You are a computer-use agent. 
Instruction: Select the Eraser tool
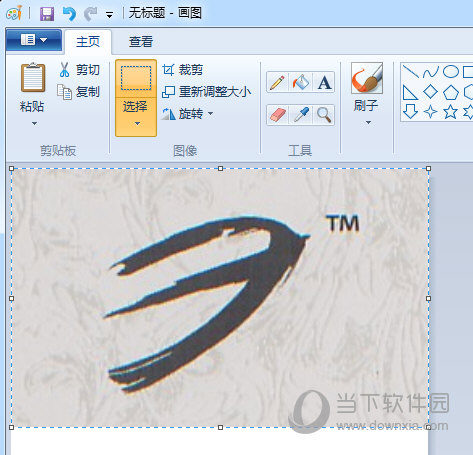click(x=277, y=115)
